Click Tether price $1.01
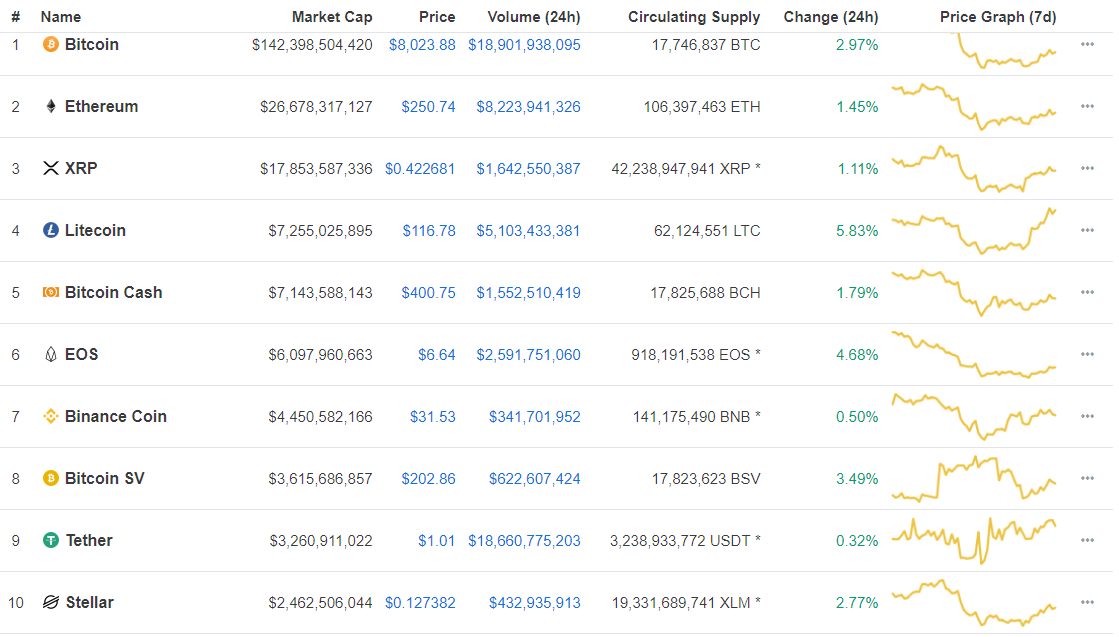Image resolution: width=1119 pixels, height=637 pixels. click(x=437, y=541)
